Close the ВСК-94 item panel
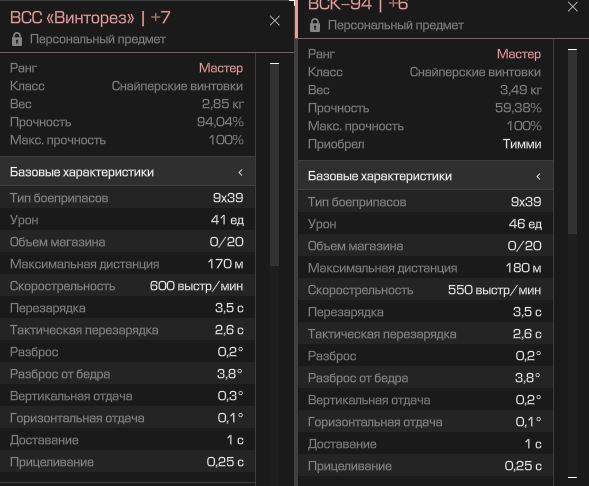The image size is (589, 486). [x=572, y=6]
